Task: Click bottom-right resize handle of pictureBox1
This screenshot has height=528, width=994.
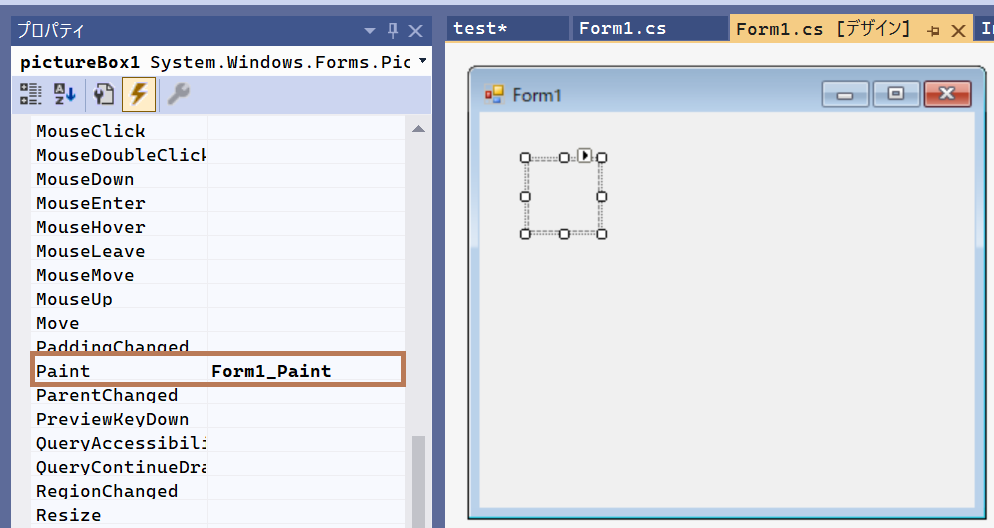Action: point(602,235)
